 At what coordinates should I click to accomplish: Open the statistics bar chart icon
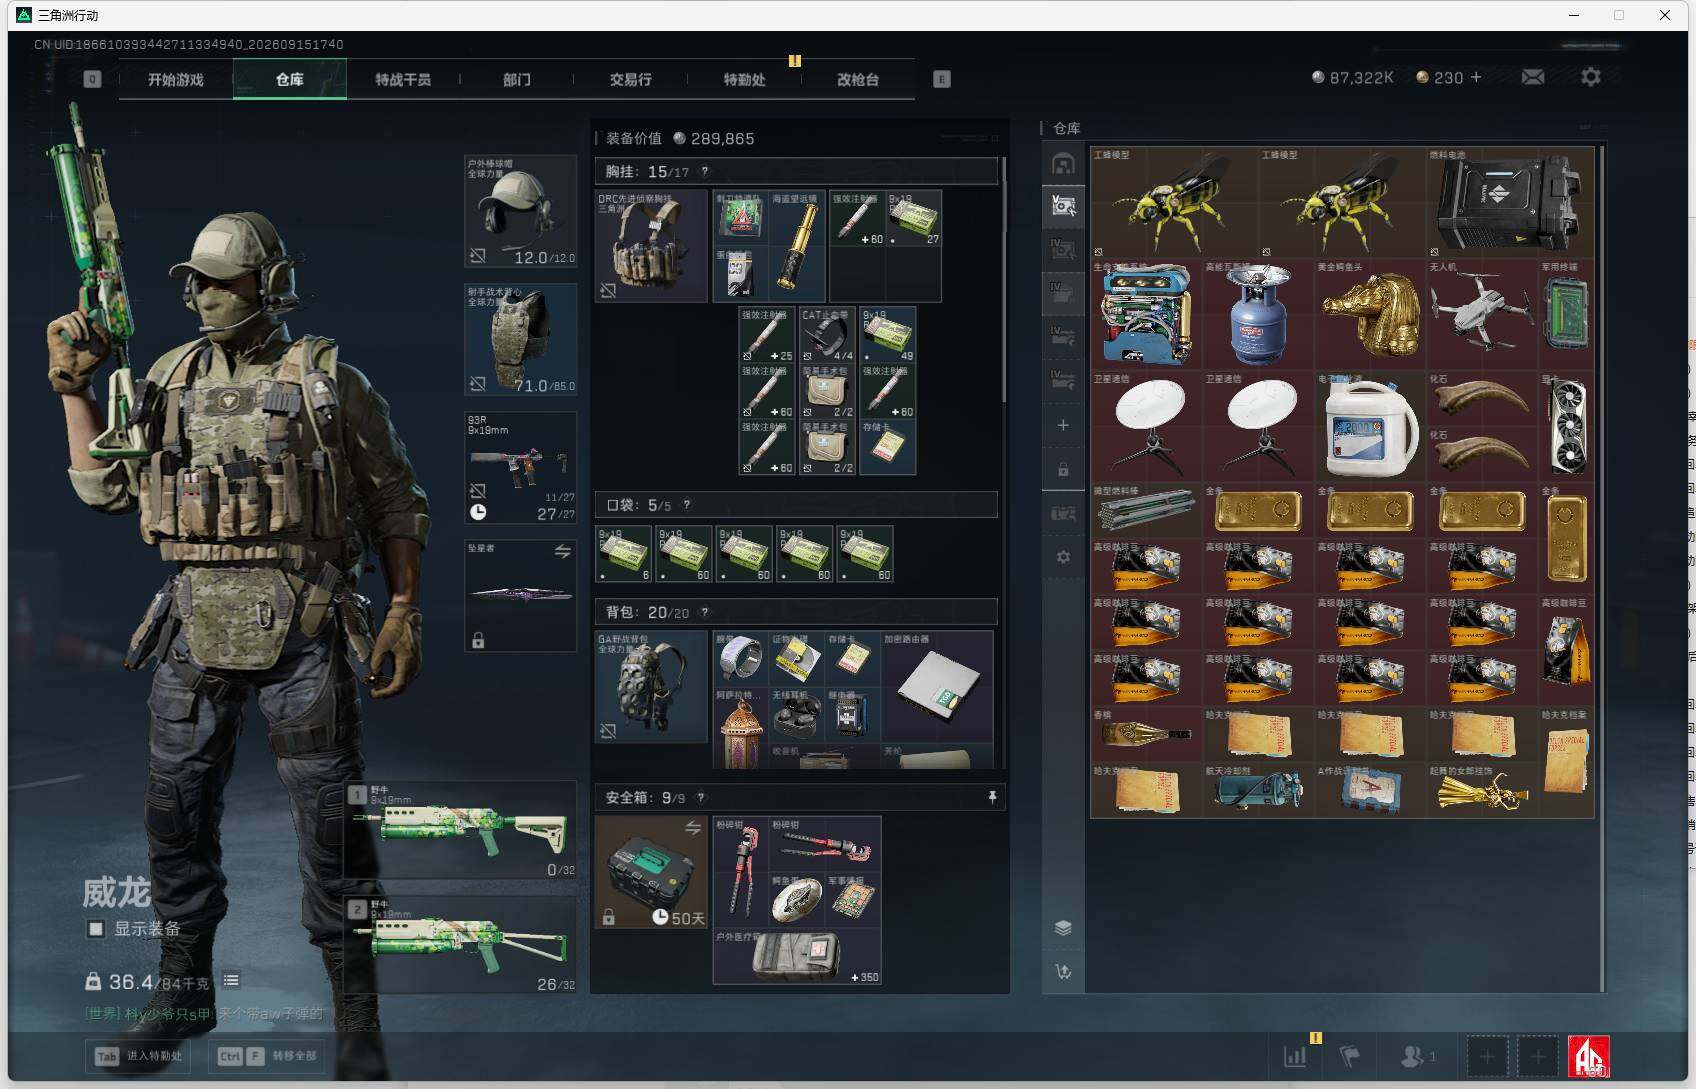1295,1056
